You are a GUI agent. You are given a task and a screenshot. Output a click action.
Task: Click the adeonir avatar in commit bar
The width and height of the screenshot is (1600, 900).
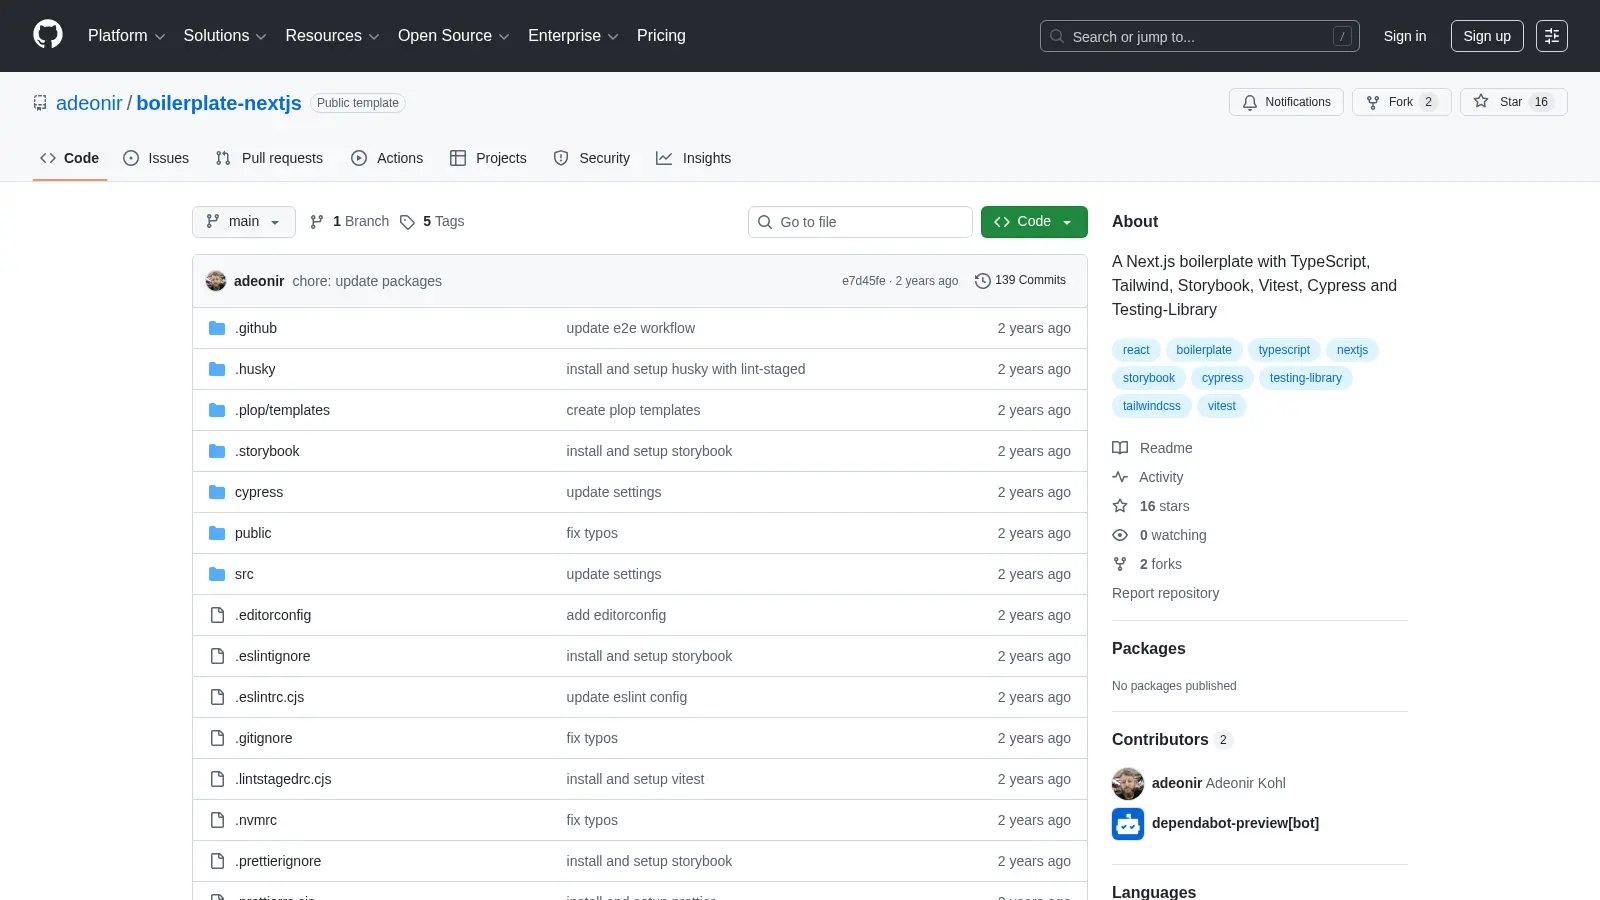pyautogui.click(x=216, y=281)
